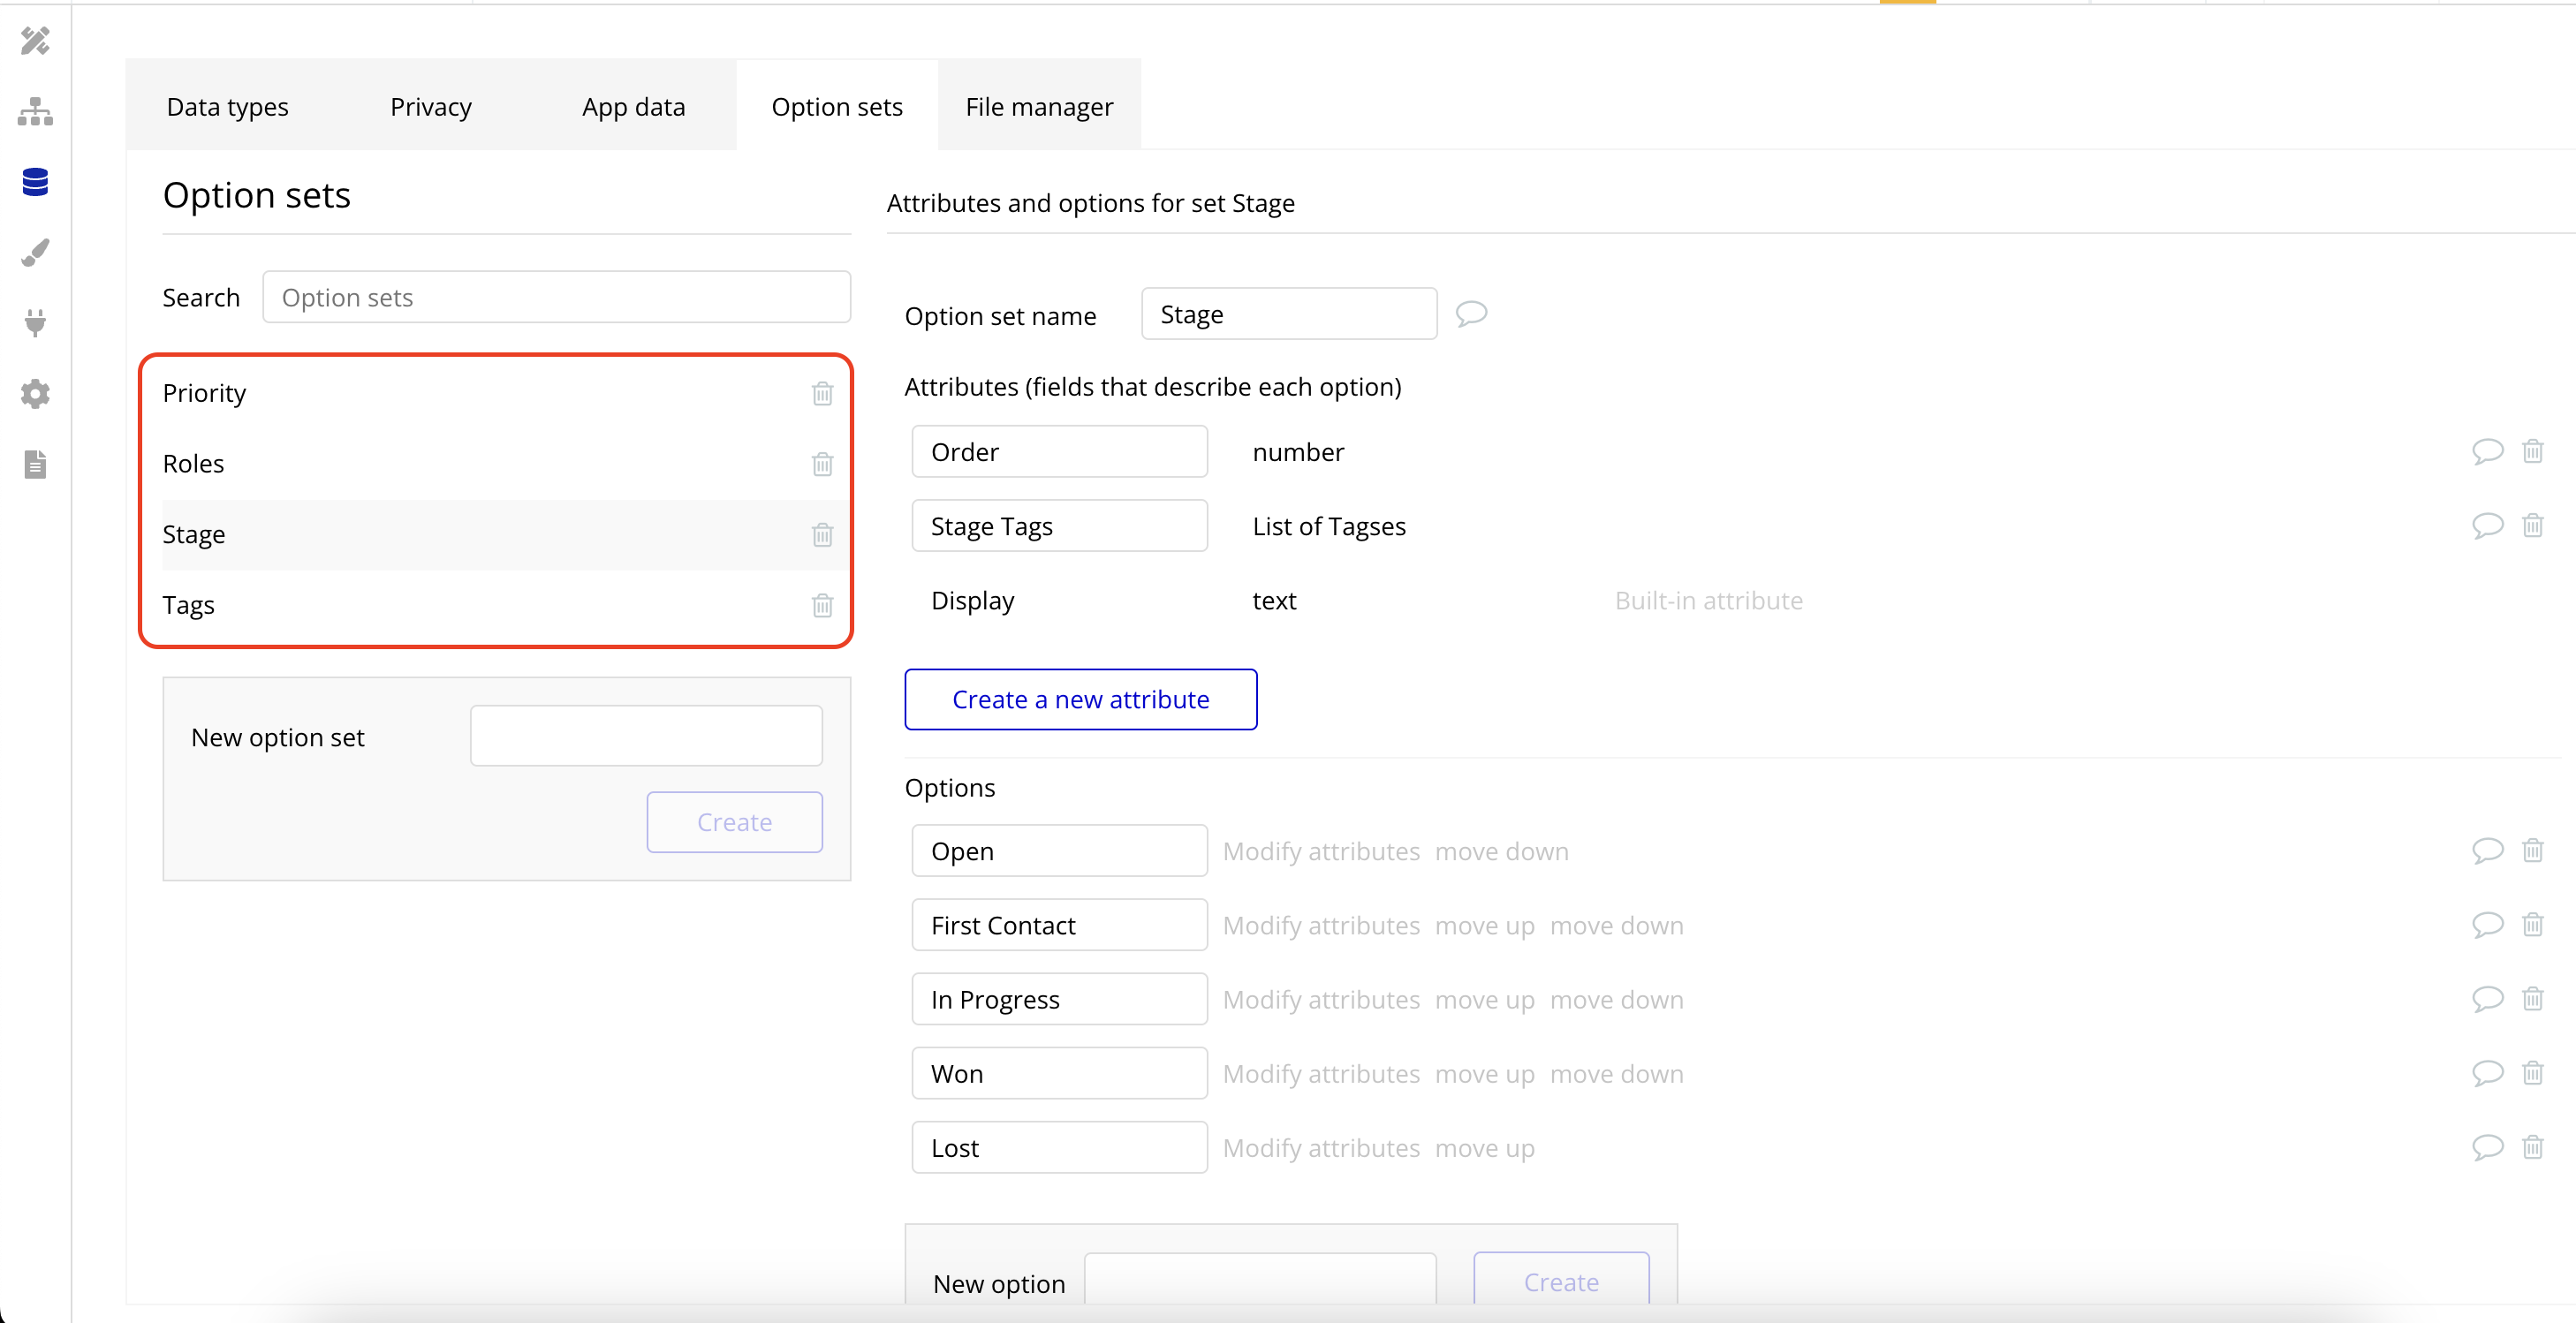Delete the Order attribute via trash icon
Screen dimensions: 2576x1323
pos(2532,451)
